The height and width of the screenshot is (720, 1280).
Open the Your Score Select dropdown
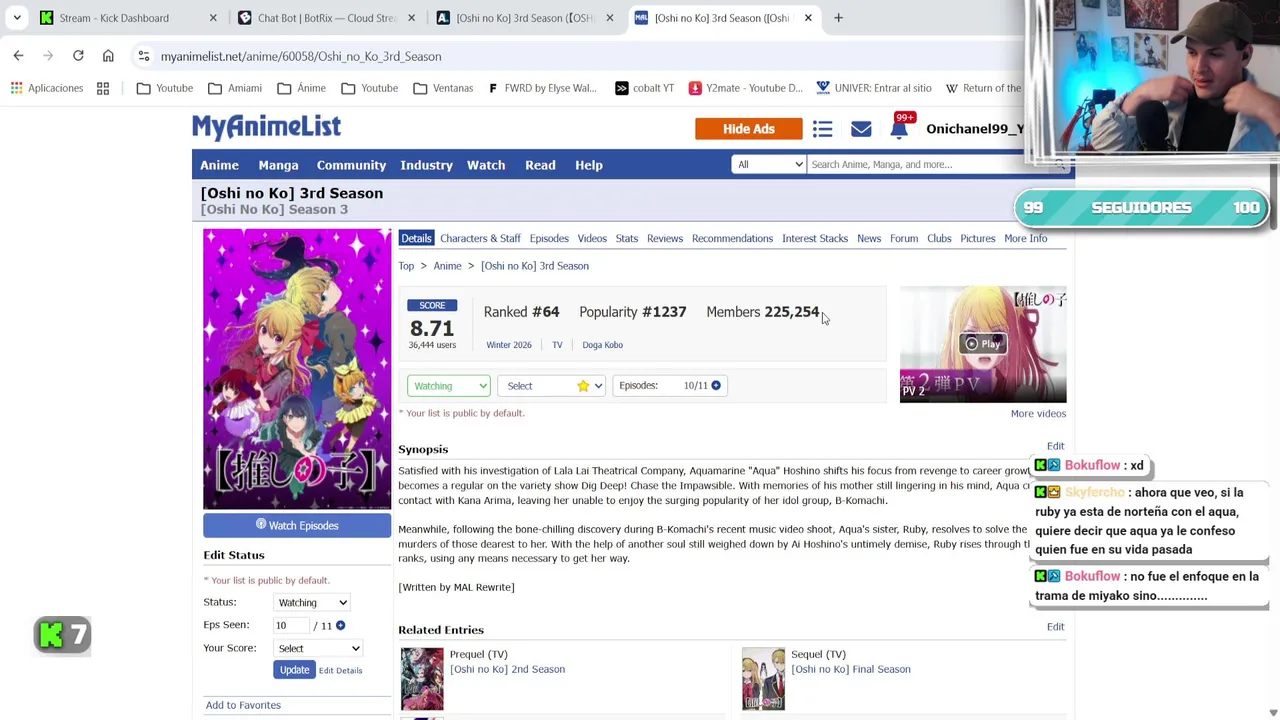318,648
